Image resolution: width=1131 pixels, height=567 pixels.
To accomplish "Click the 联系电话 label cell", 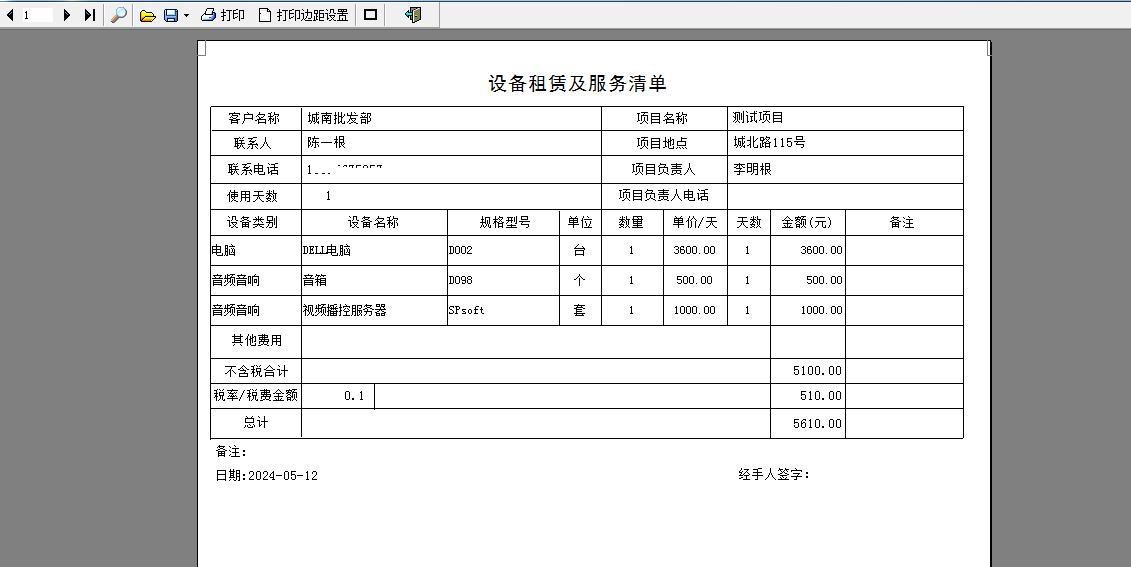I will pos(256,170).
